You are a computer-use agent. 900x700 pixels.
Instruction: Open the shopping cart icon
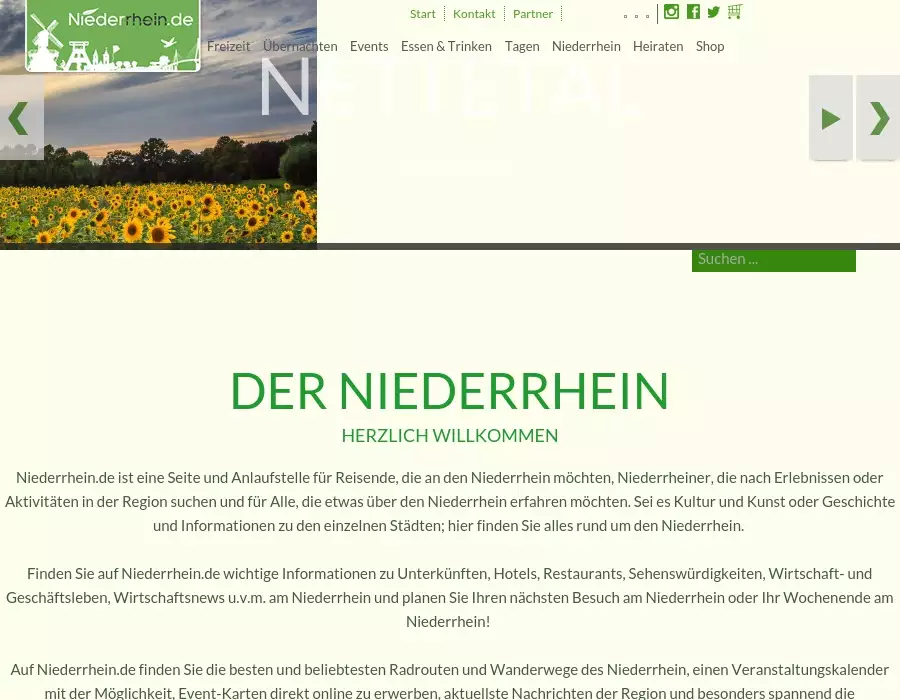735,12
